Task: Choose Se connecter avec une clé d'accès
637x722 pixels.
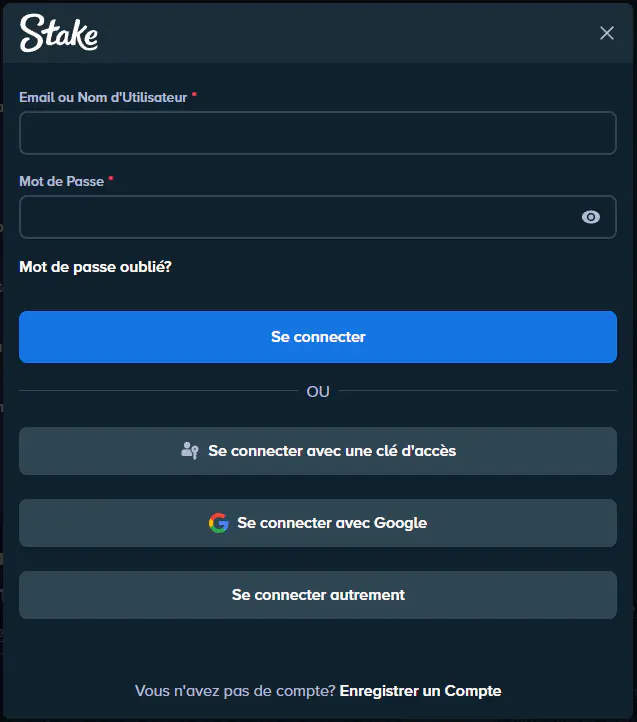Action: pos(331,451)
